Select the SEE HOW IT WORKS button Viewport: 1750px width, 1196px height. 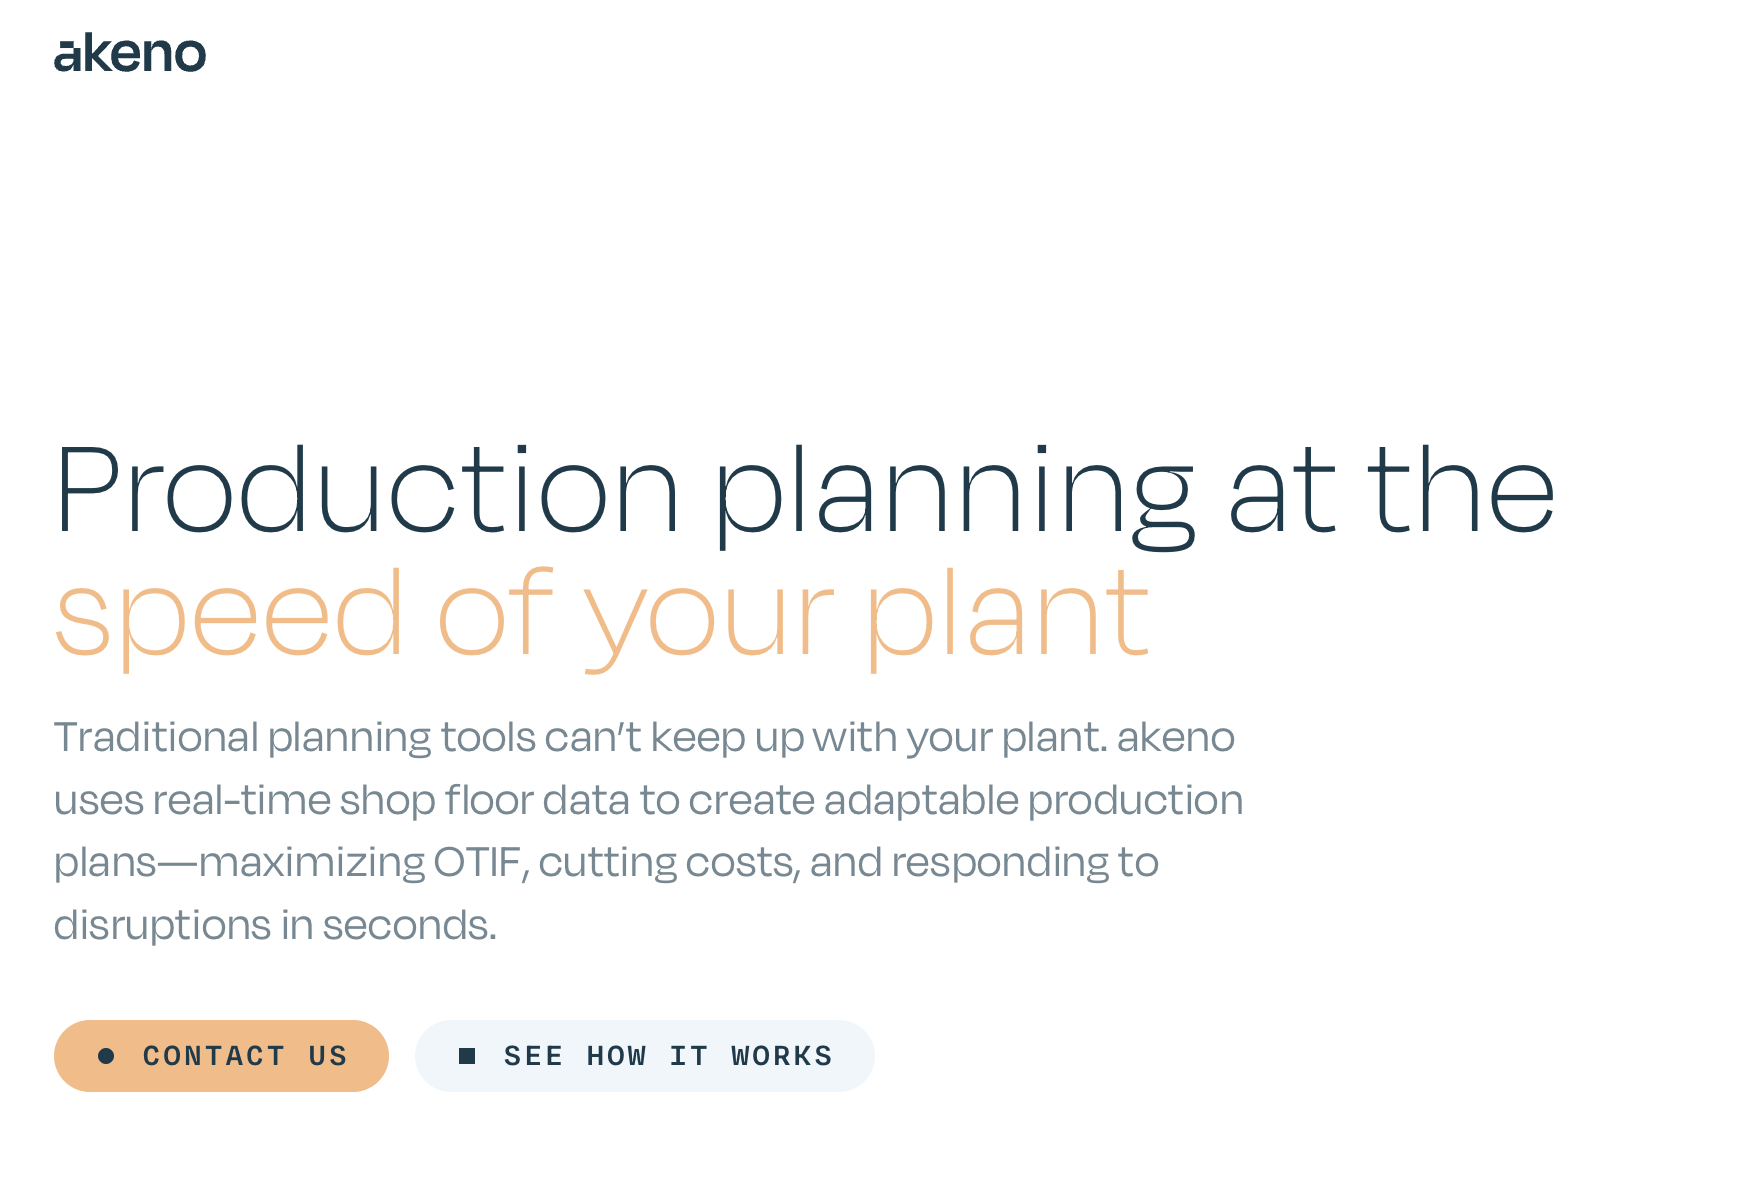point(645,1056)
